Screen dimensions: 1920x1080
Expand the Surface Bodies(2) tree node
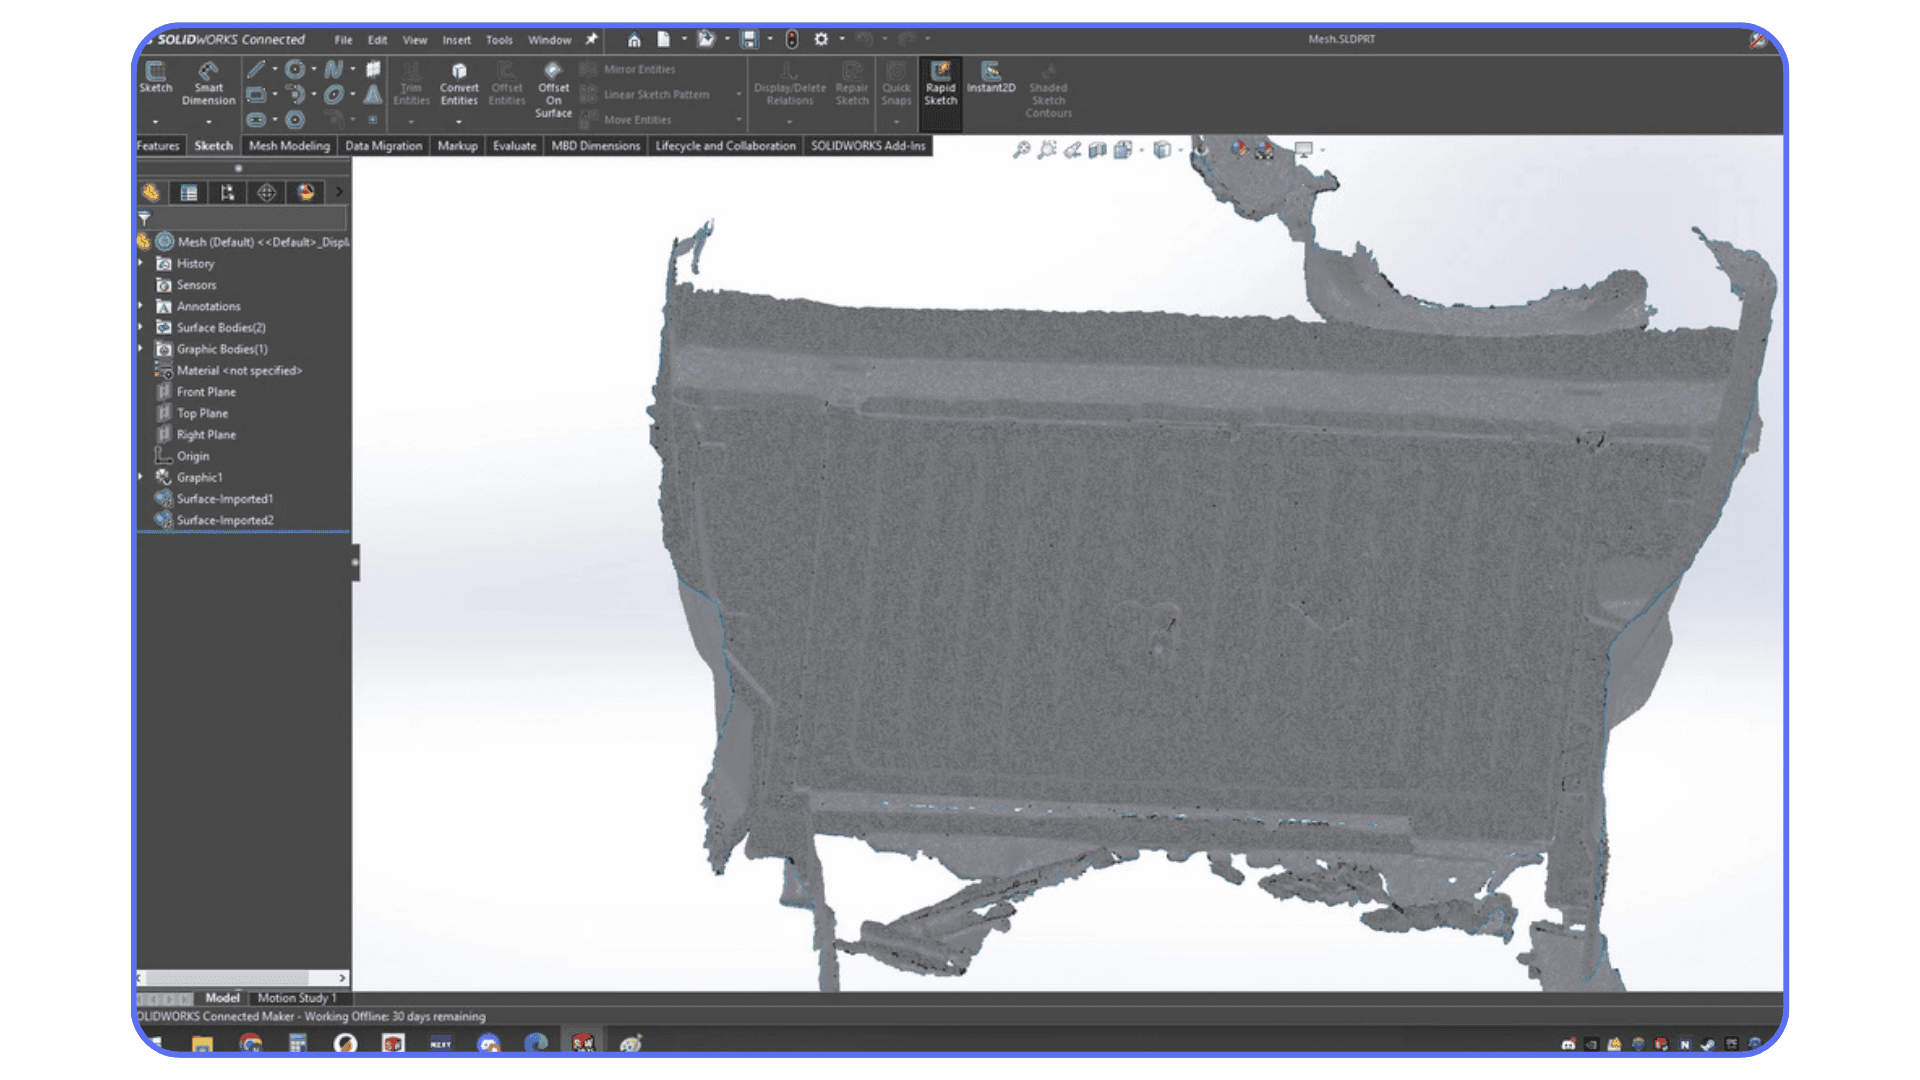141,327
